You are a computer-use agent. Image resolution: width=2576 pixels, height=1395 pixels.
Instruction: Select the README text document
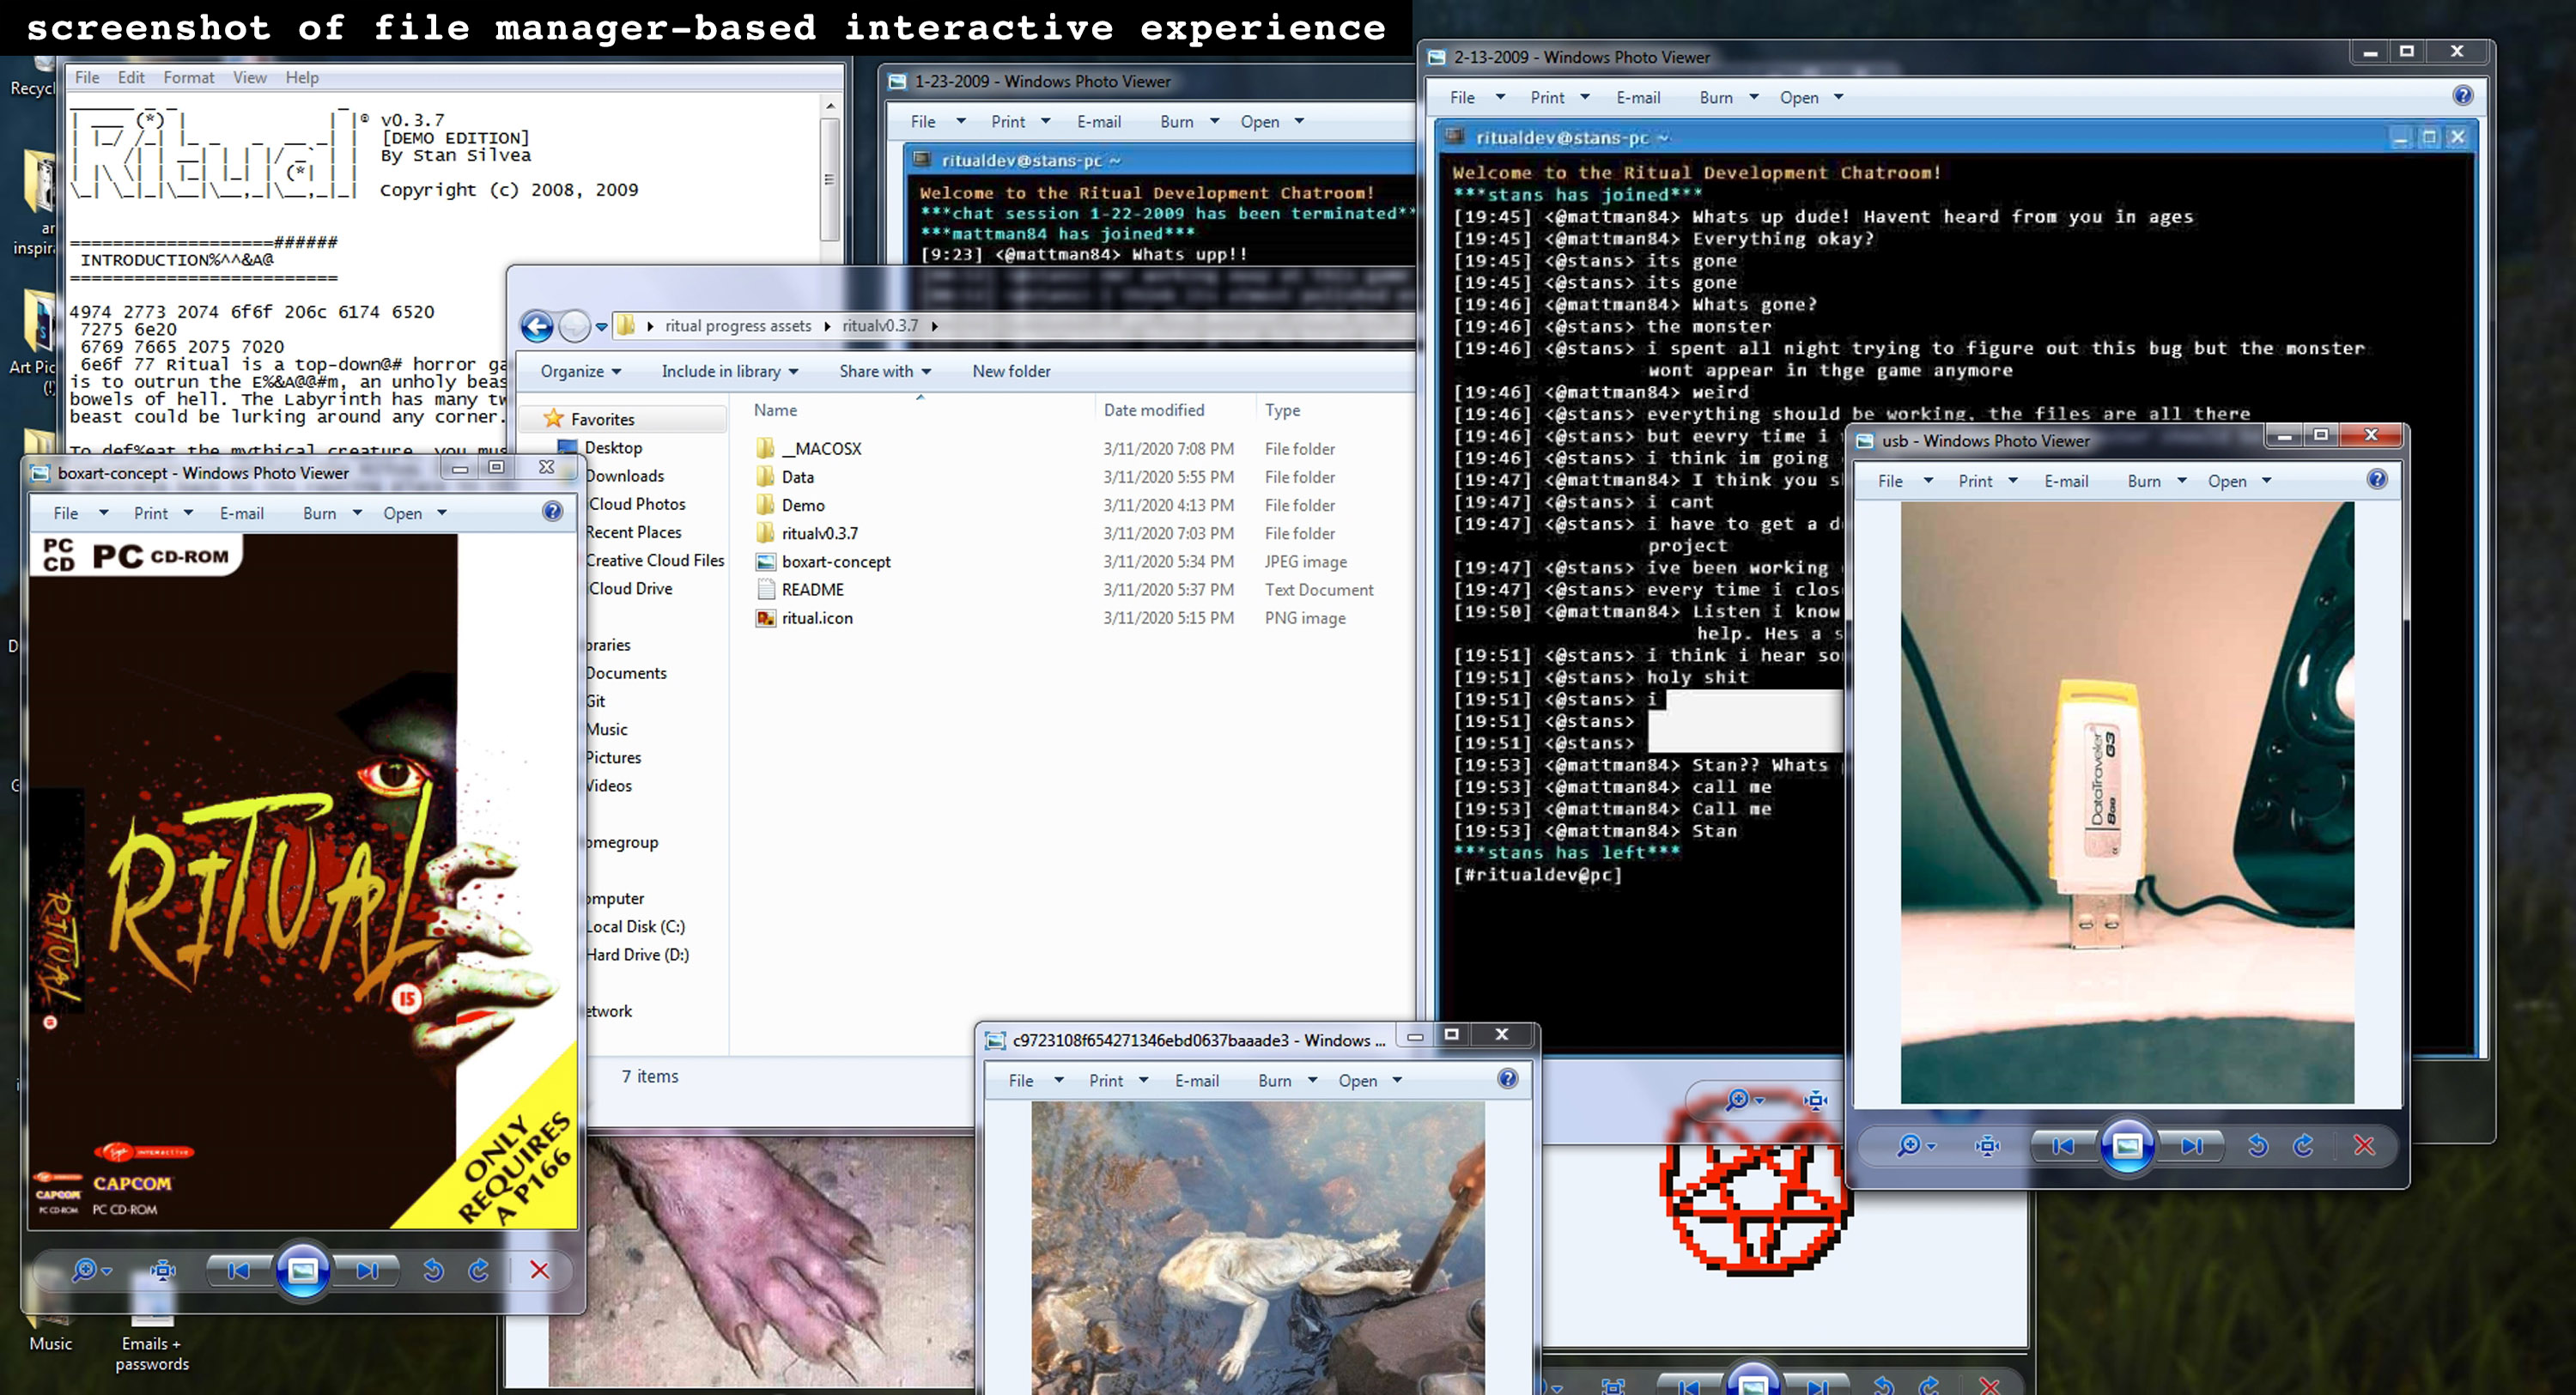pyautogui.click(x=812, y=590)
